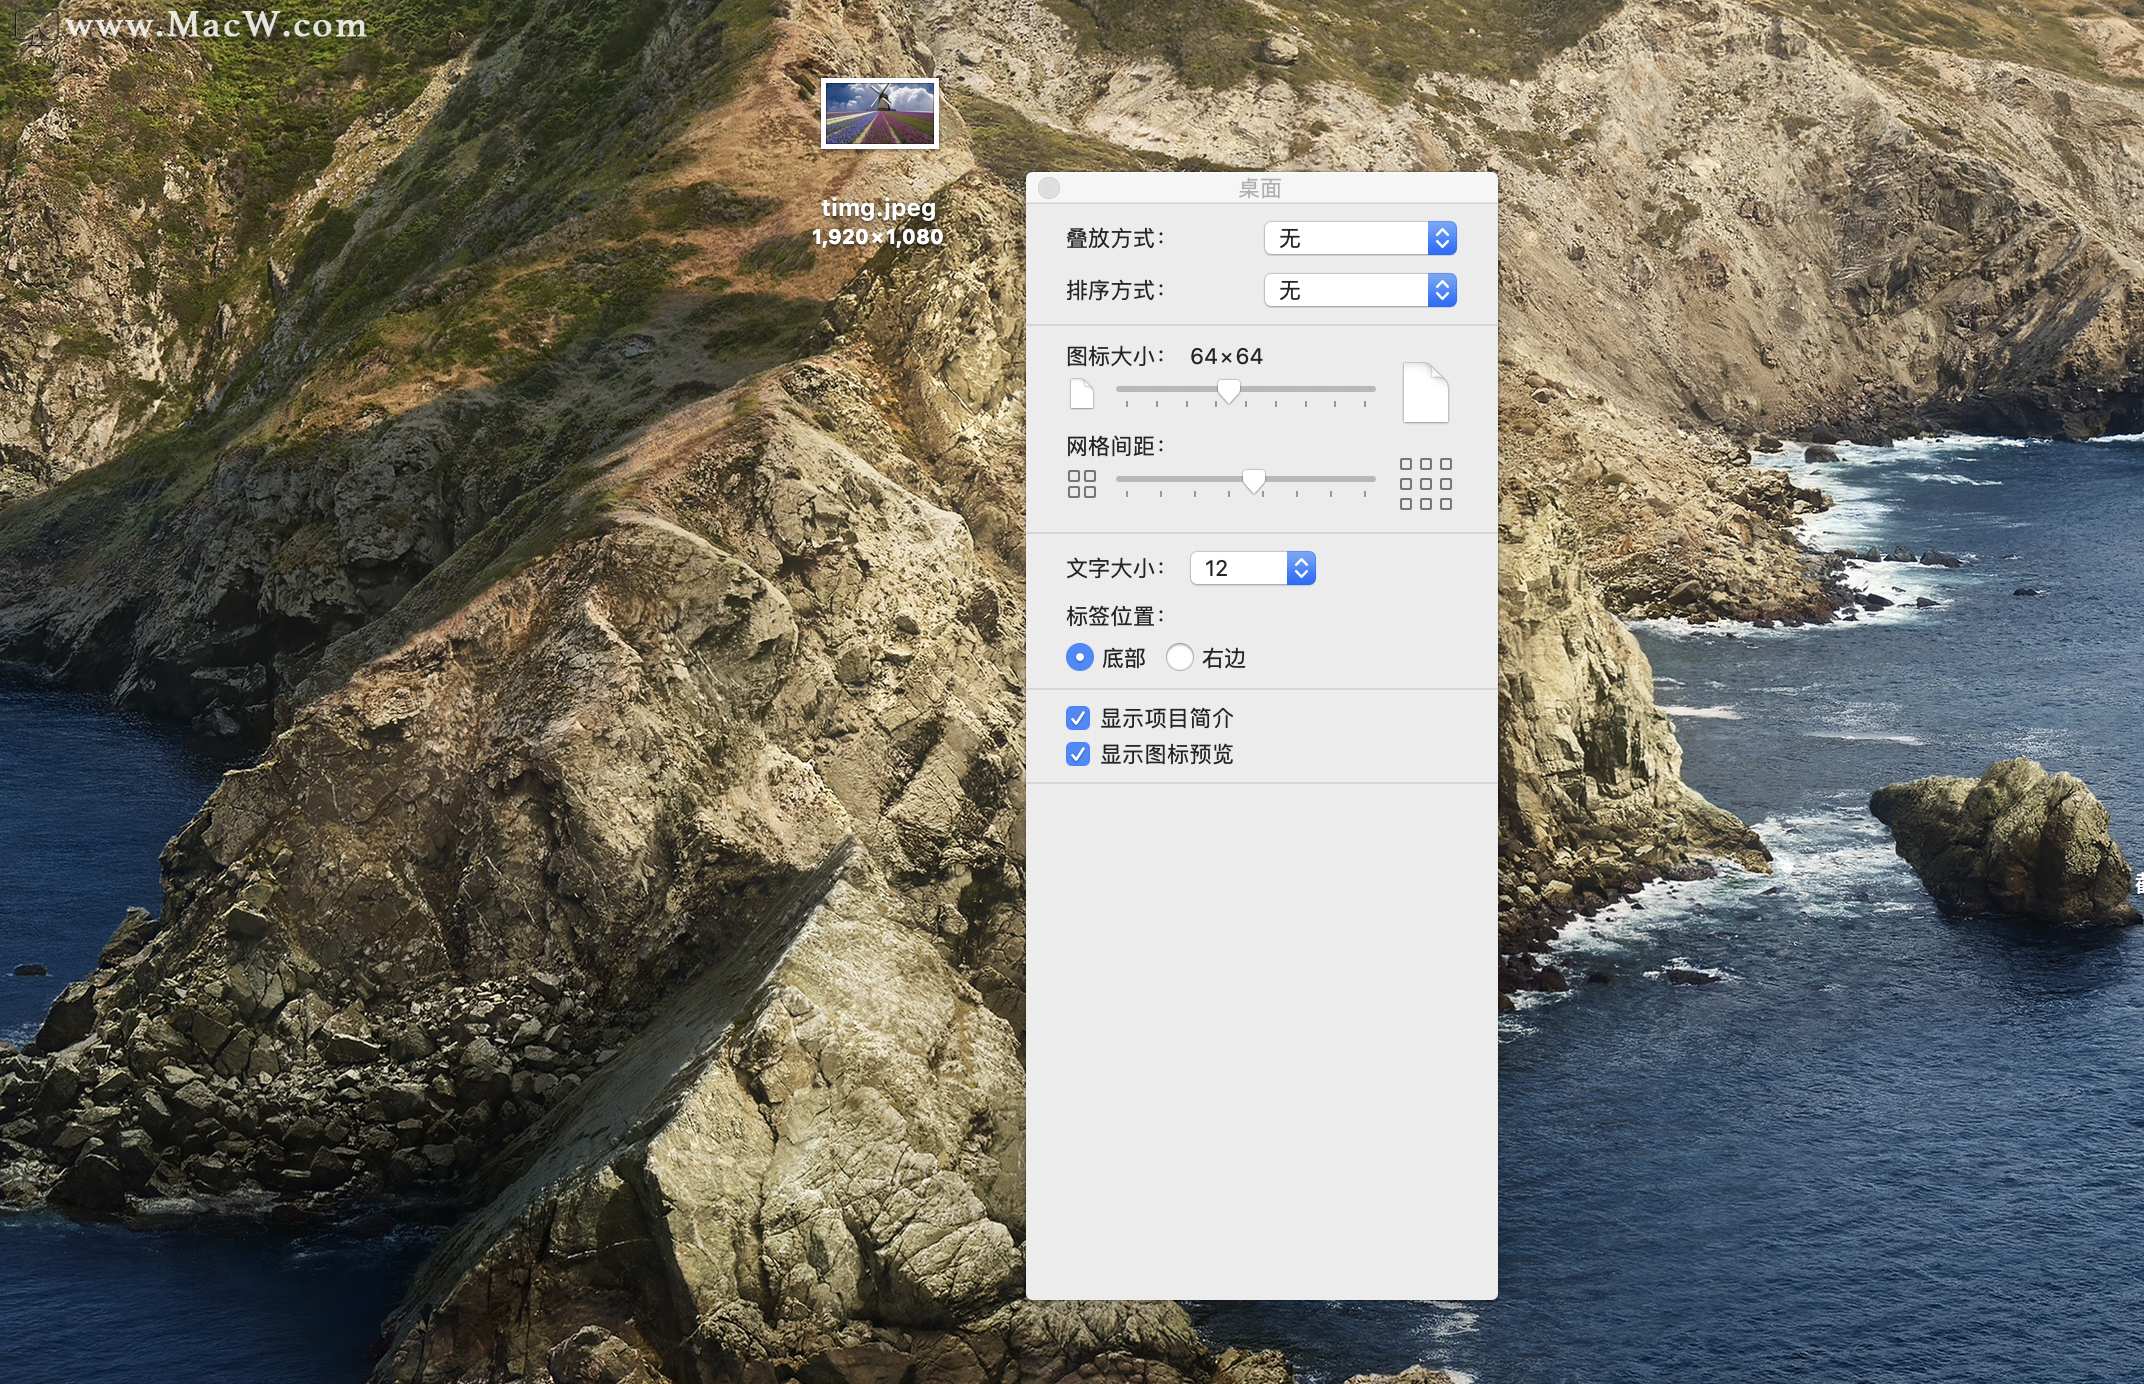Click the 图标大小 slider handle
2144x1384 pixels.
coord(1228,391)
